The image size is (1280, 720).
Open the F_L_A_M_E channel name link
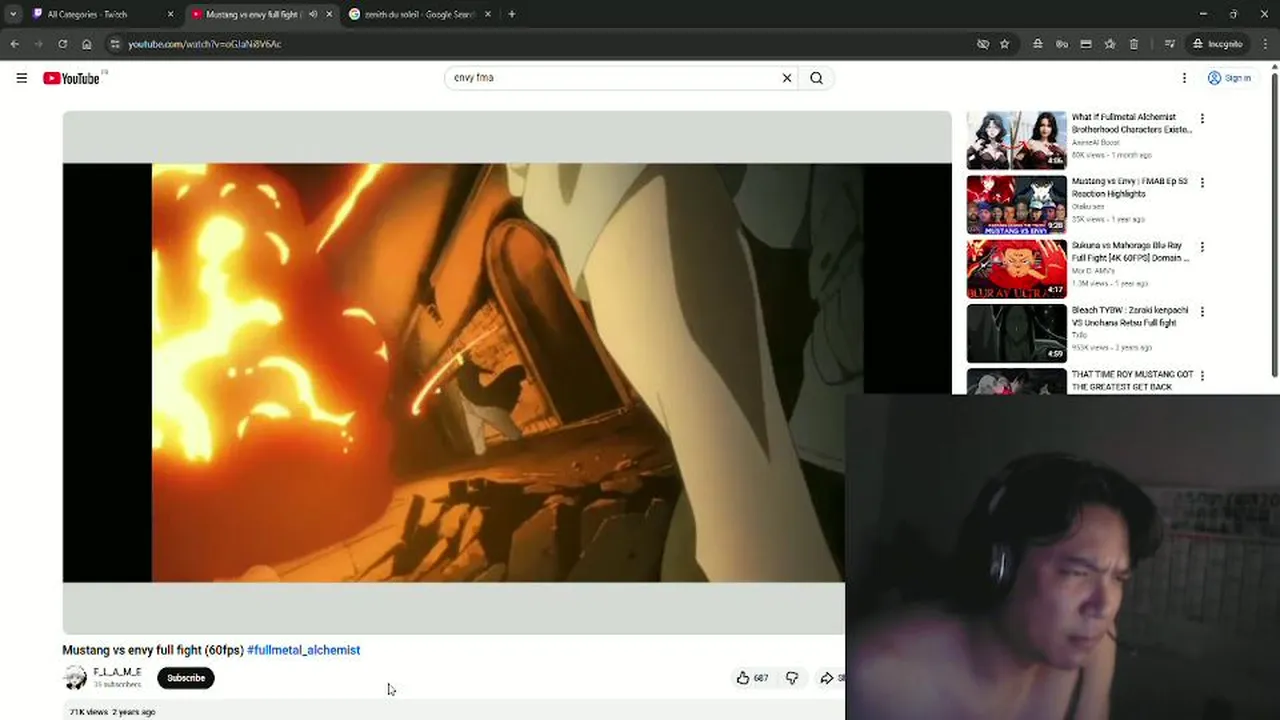(x=117, y=672)
